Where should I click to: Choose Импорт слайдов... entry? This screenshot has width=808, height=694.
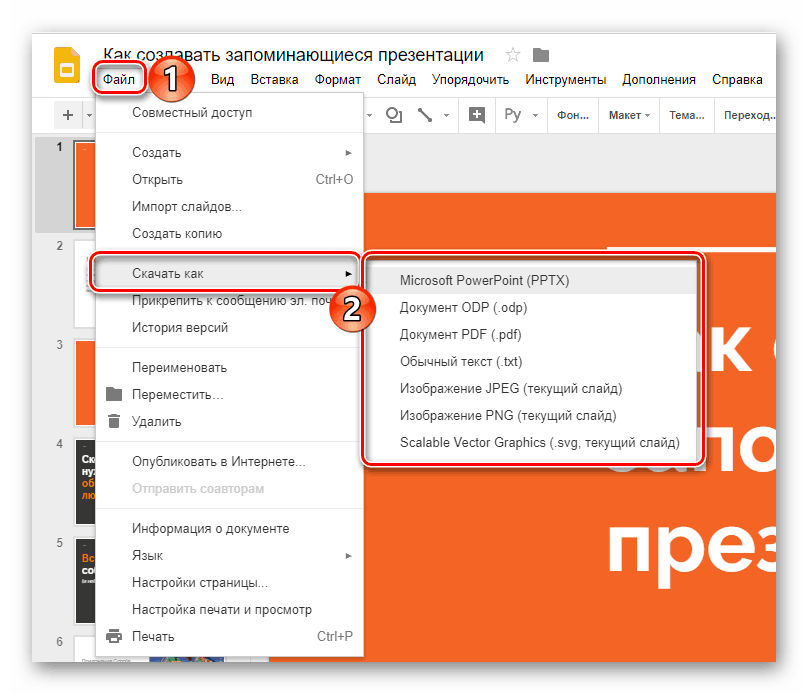[229, 207]
